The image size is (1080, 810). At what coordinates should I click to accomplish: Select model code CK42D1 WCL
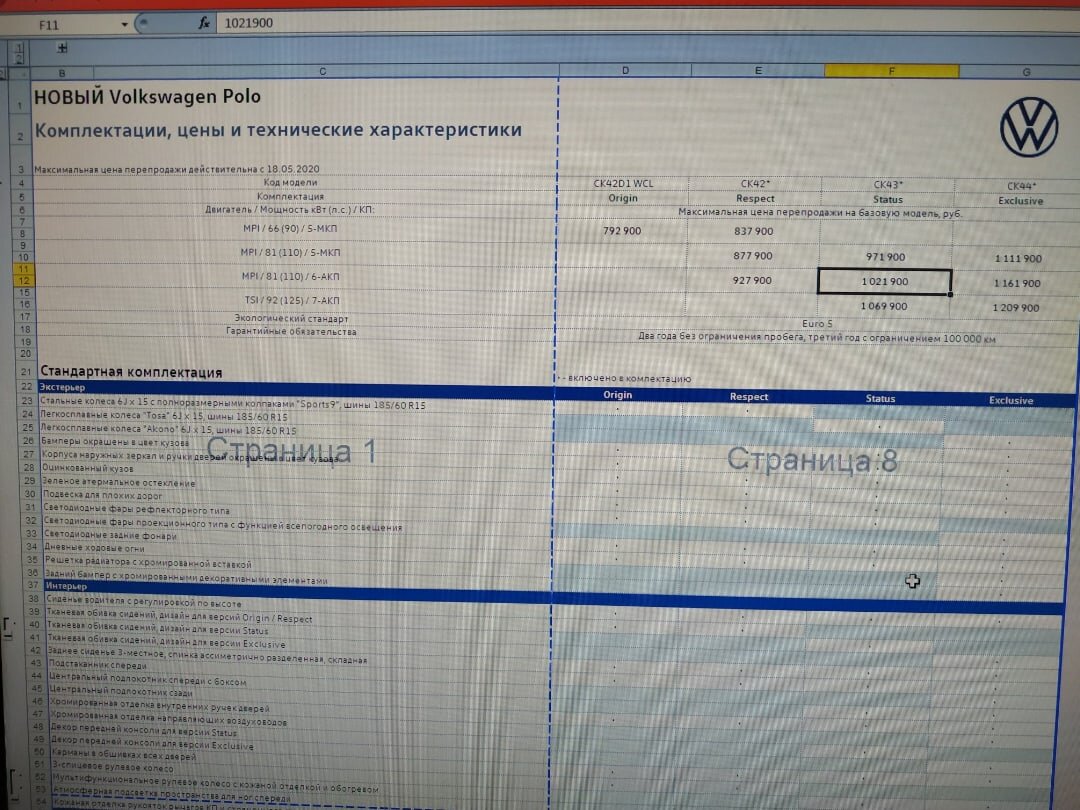(623, 184)
